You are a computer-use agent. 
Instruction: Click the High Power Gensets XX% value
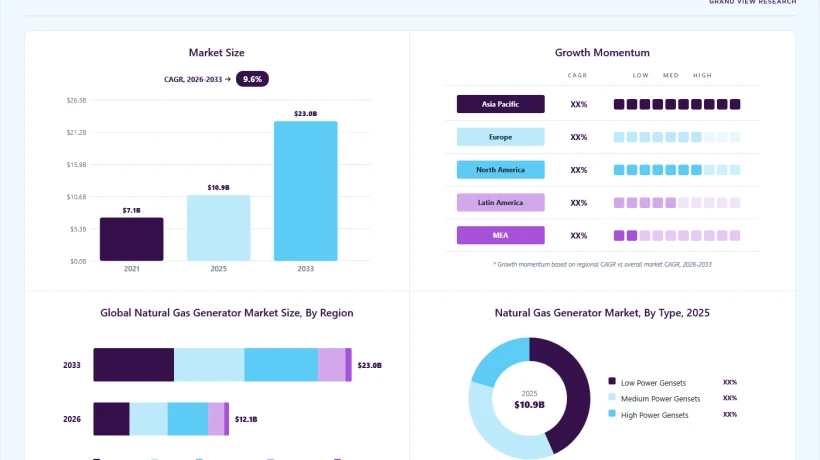(x=730, y=415)
